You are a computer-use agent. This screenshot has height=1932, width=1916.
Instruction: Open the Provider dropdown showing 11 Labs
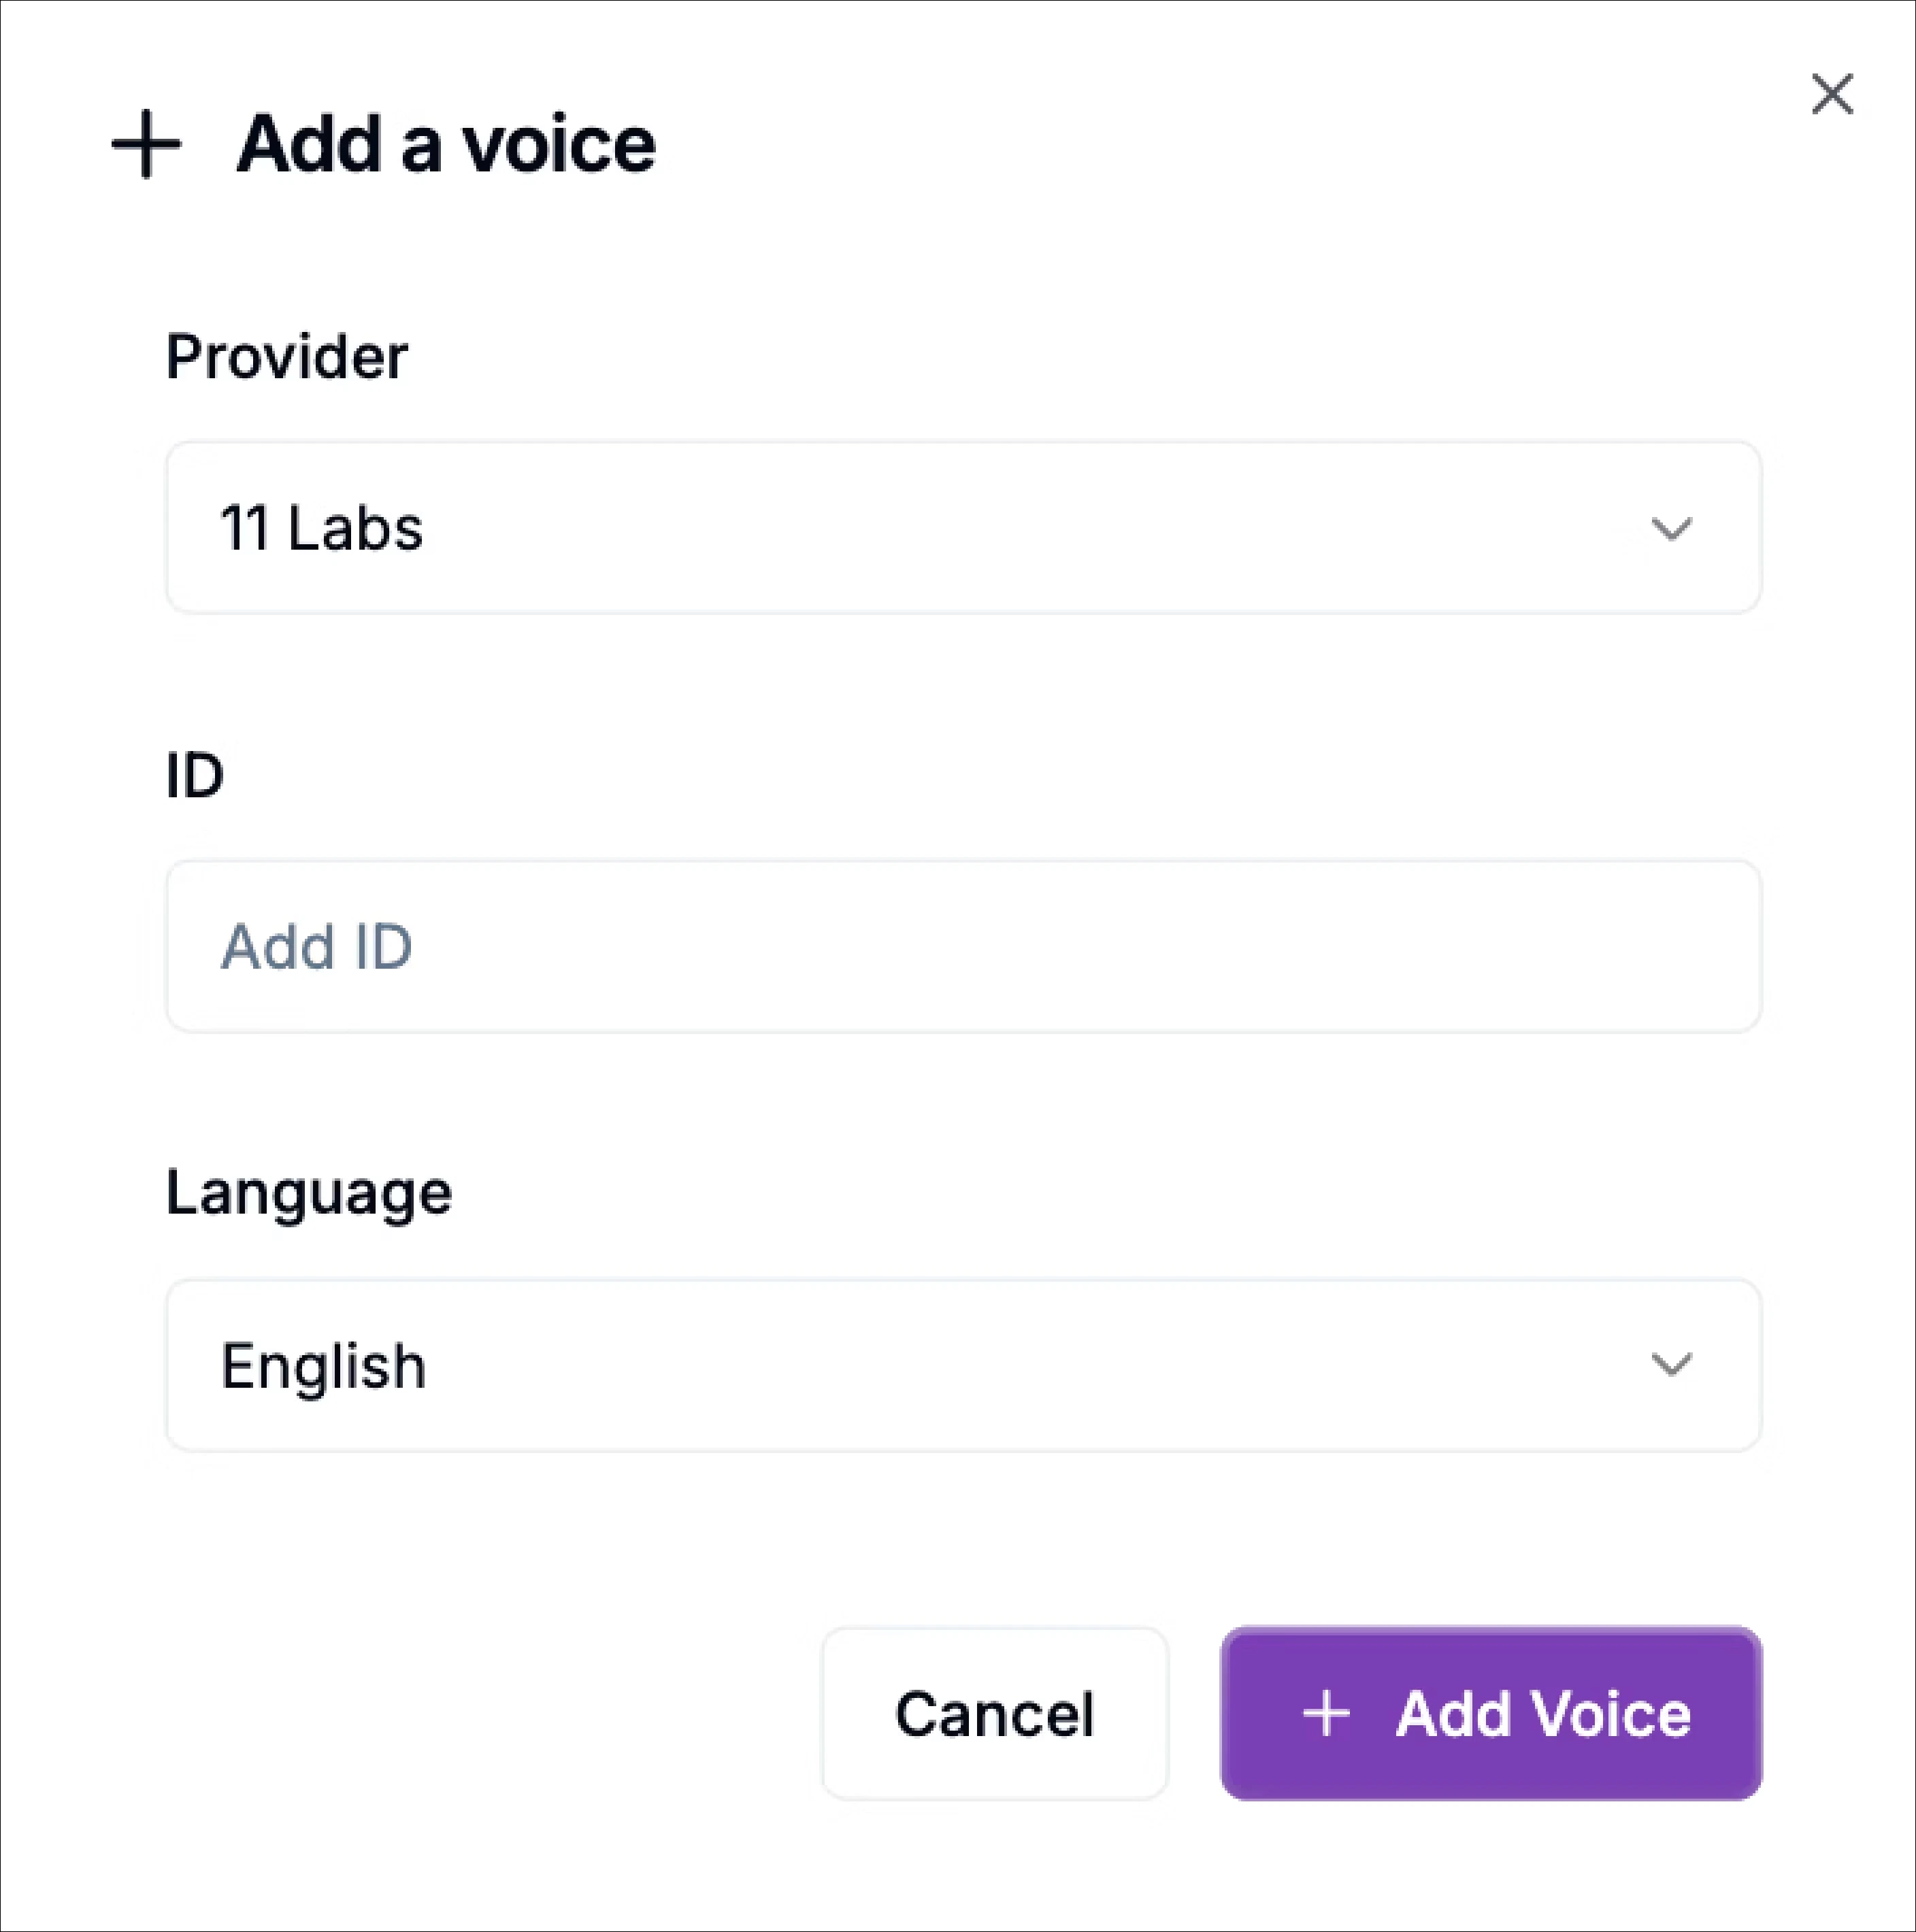click(960, 529)
